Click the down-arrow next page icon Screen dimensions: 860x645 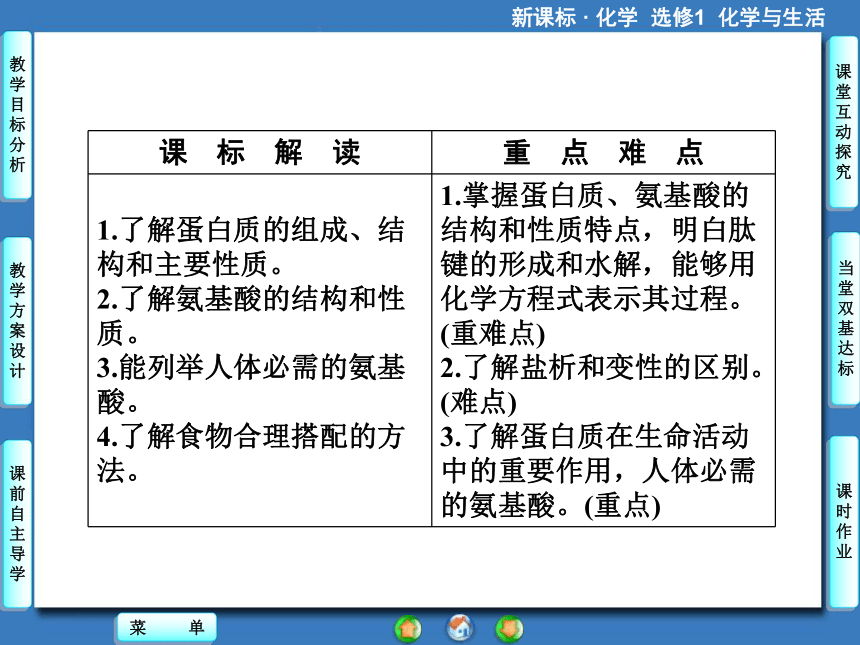pos(510,629)
